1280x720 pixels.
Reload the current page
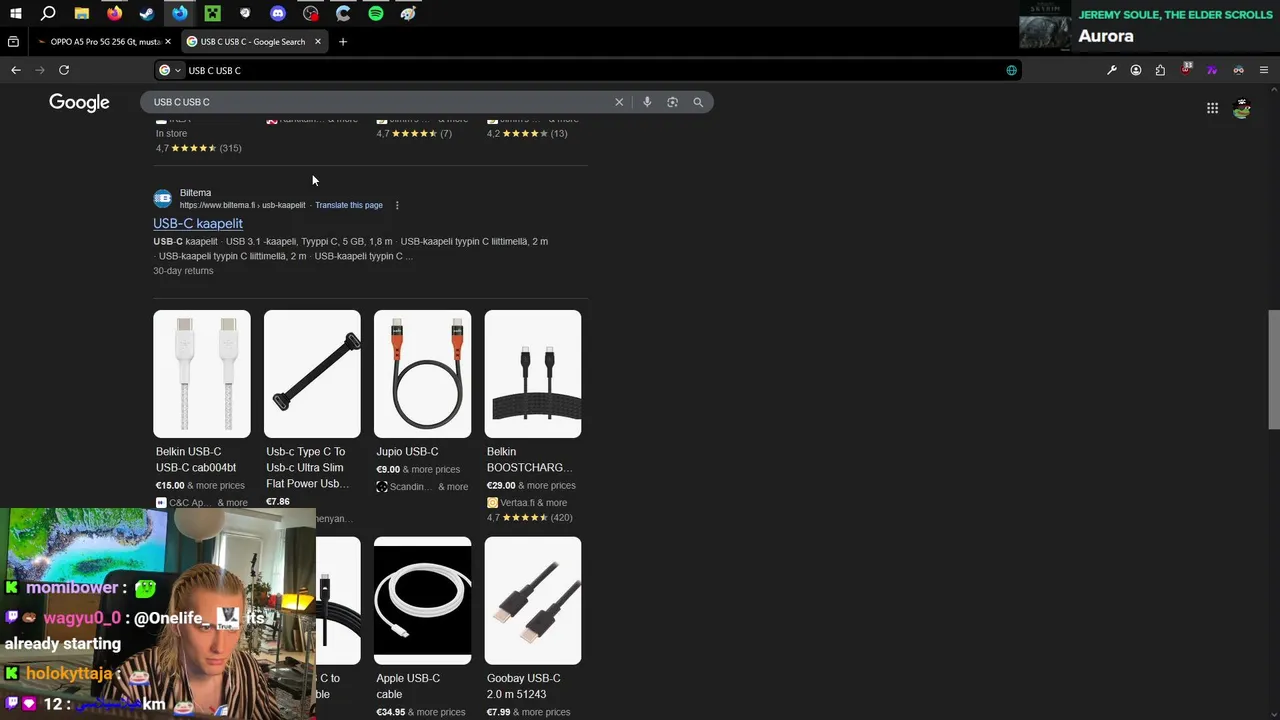(64, 70)
